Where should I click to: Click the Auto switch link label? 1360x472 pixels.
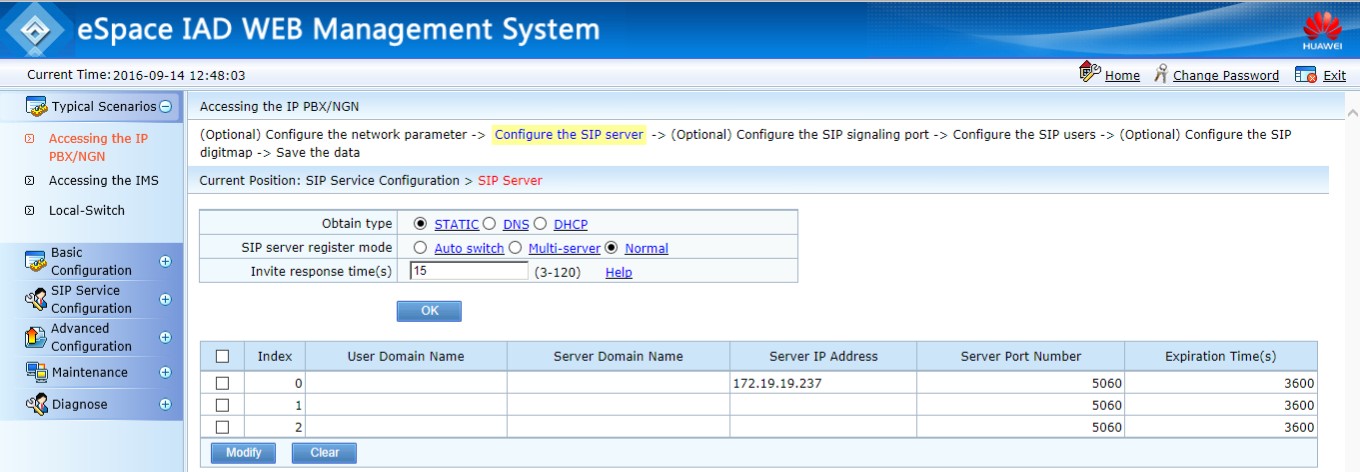coord(469,248)
